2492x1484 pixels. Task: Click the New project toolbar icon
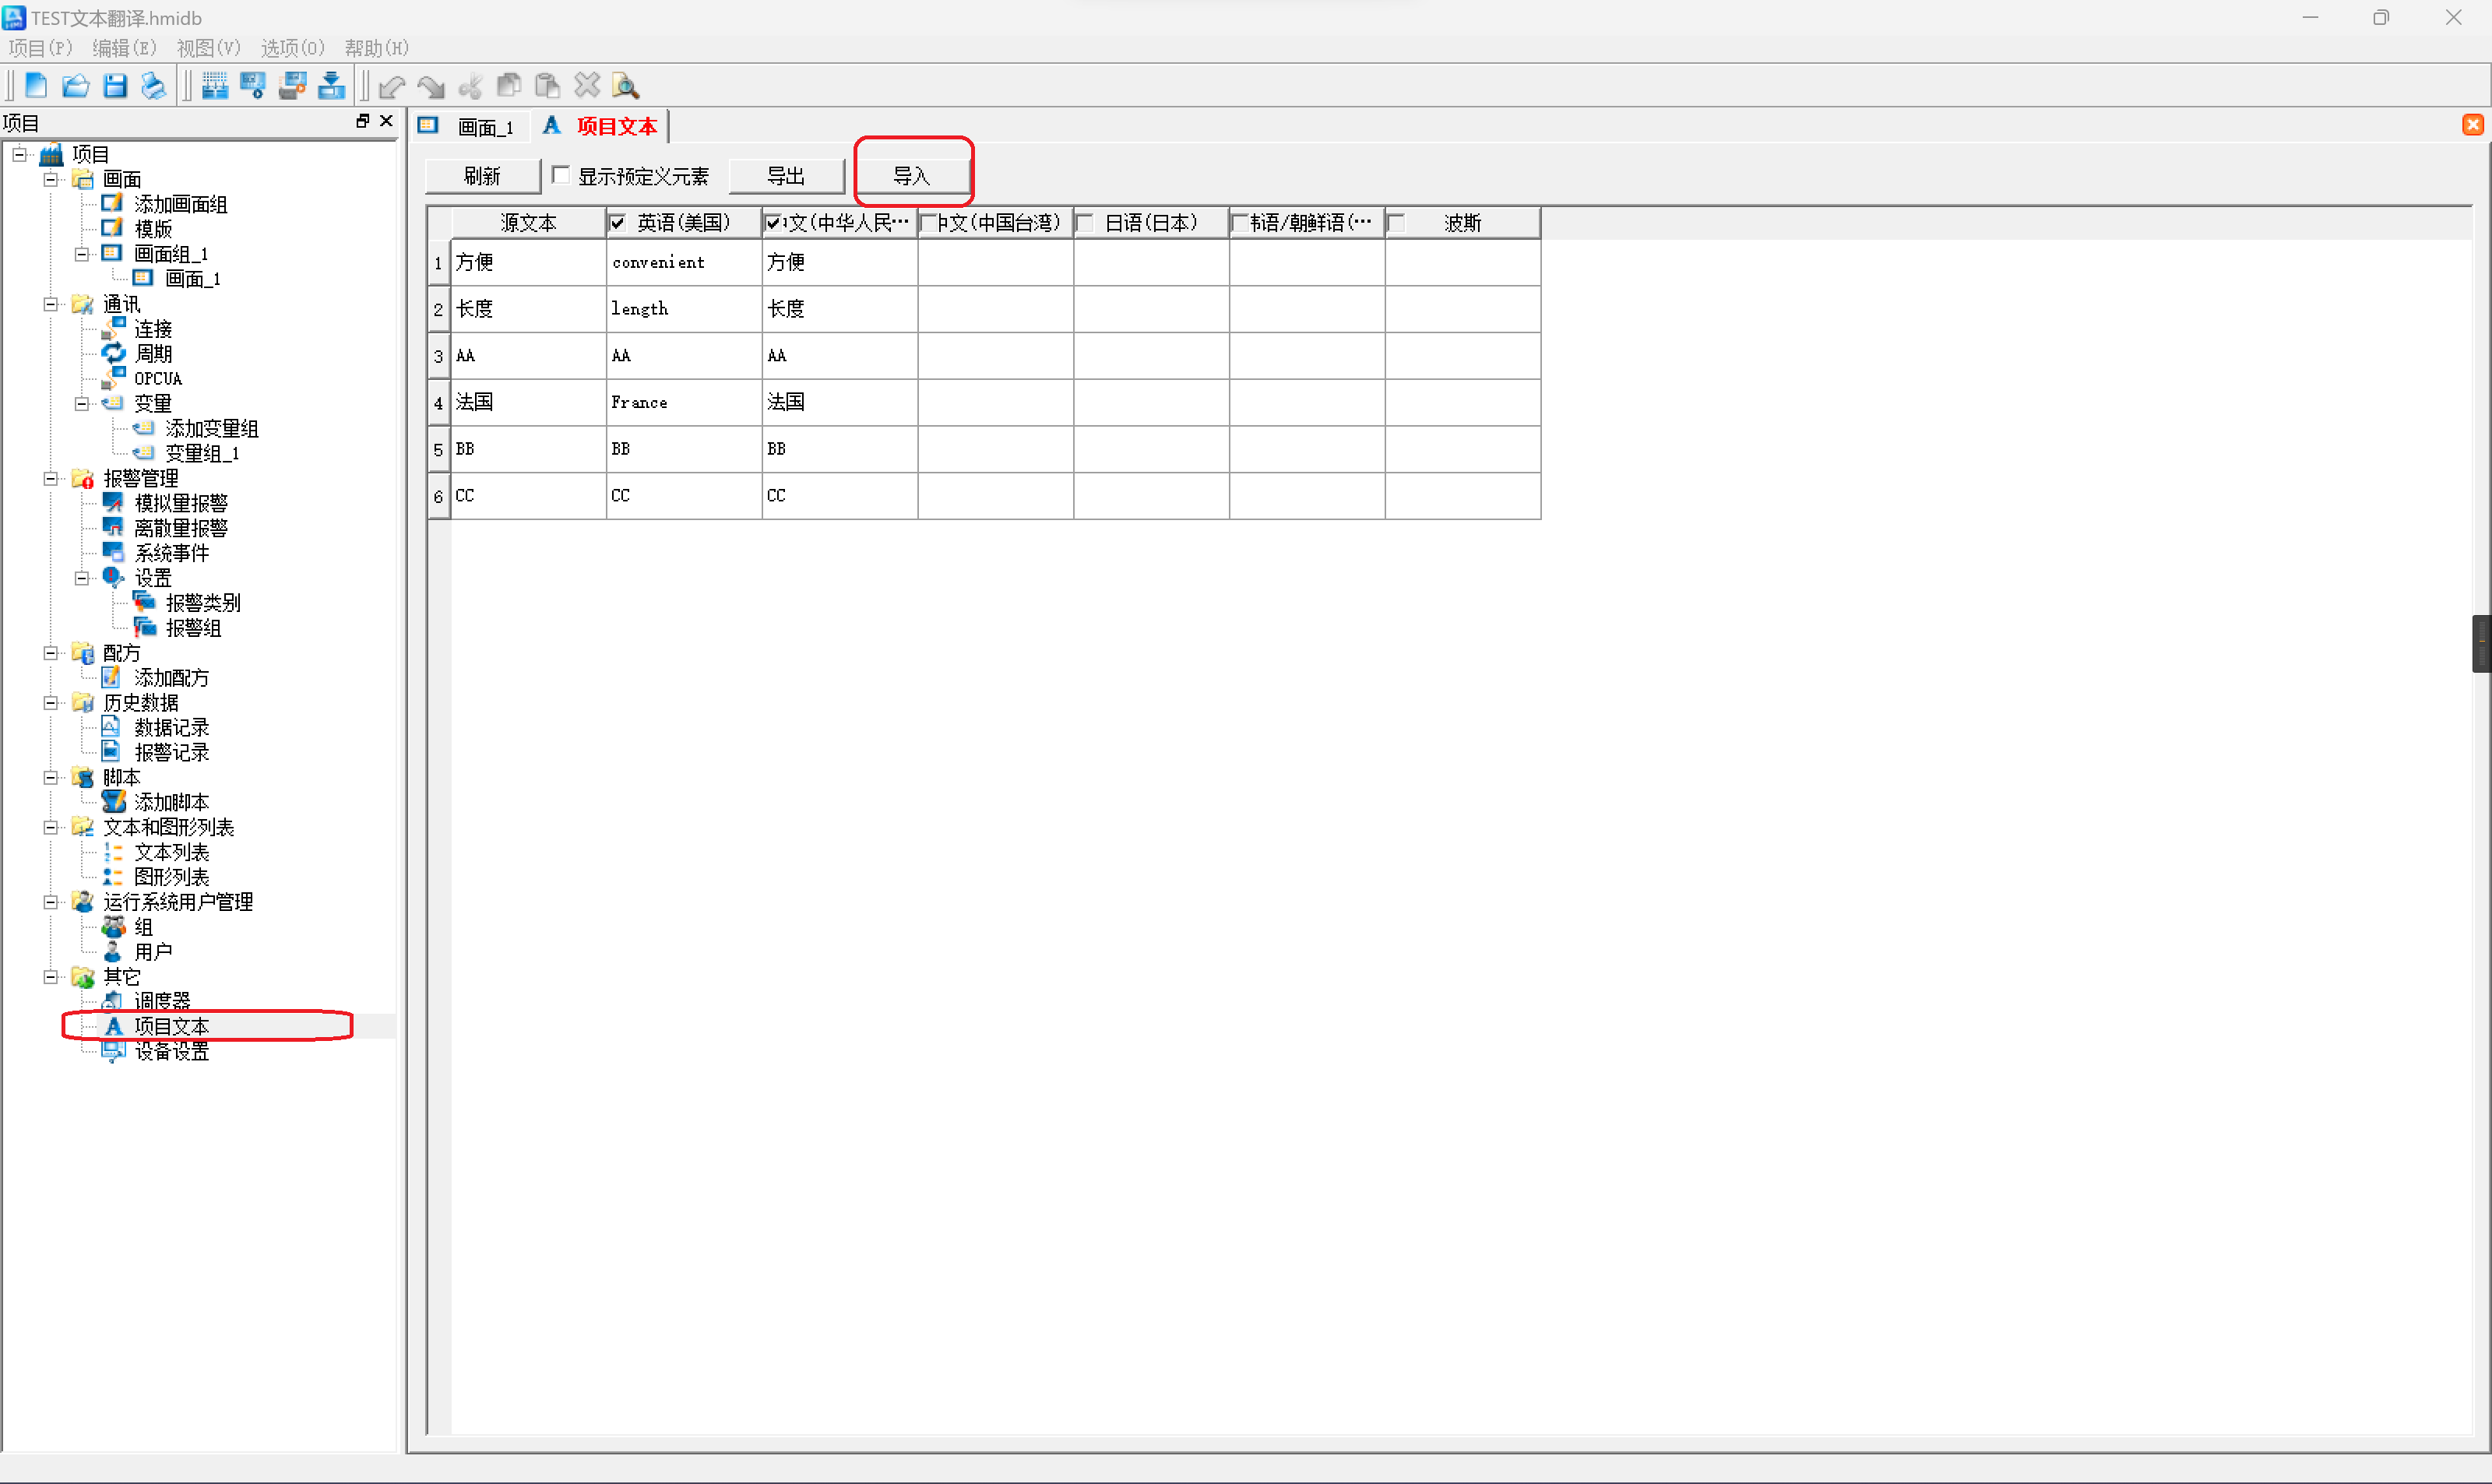pyautogui.click(x=36, y=86)
